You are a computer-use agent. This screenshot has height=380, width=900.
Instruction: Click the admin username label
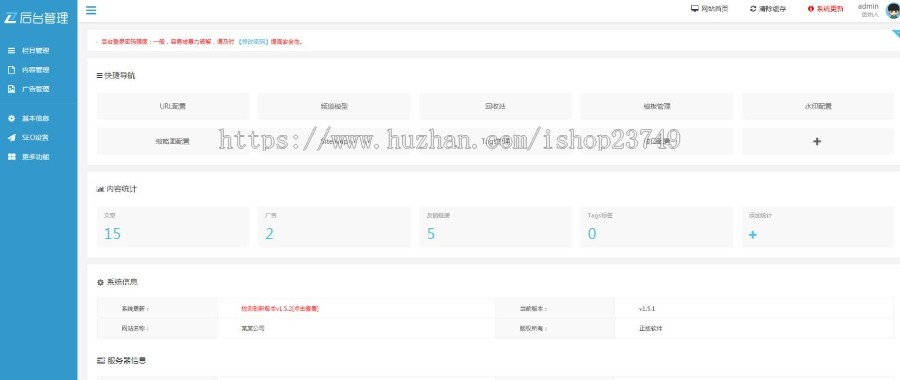tap(868, 6)
